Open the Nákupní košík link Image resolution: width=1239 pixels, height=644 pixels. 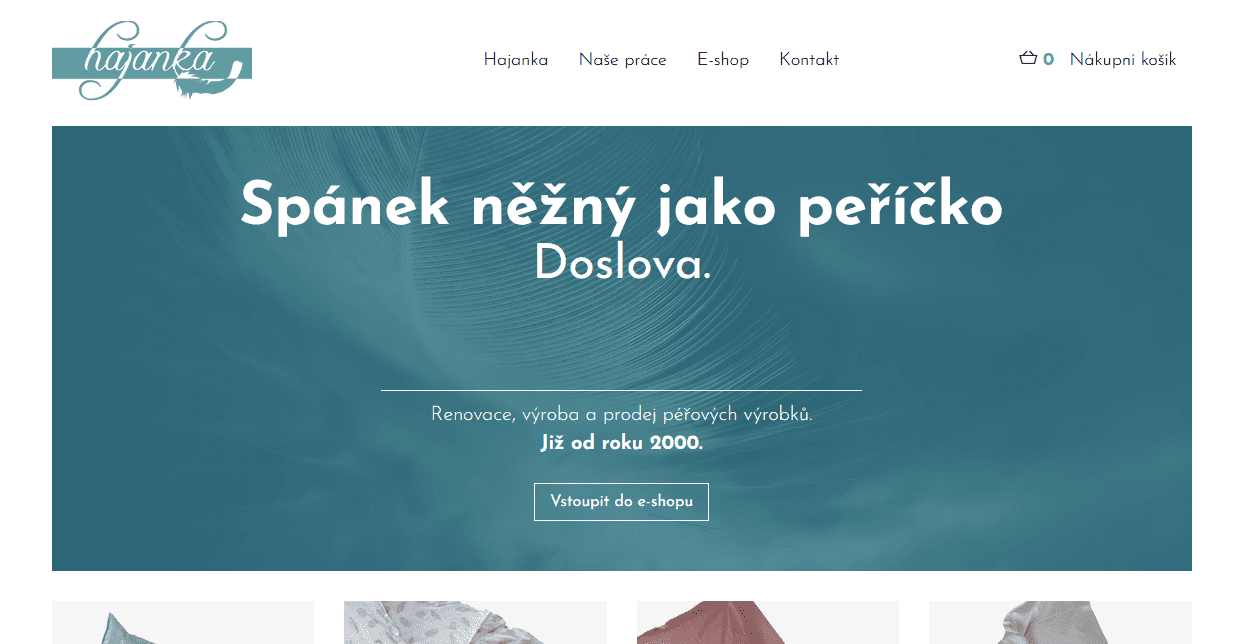1123,60
